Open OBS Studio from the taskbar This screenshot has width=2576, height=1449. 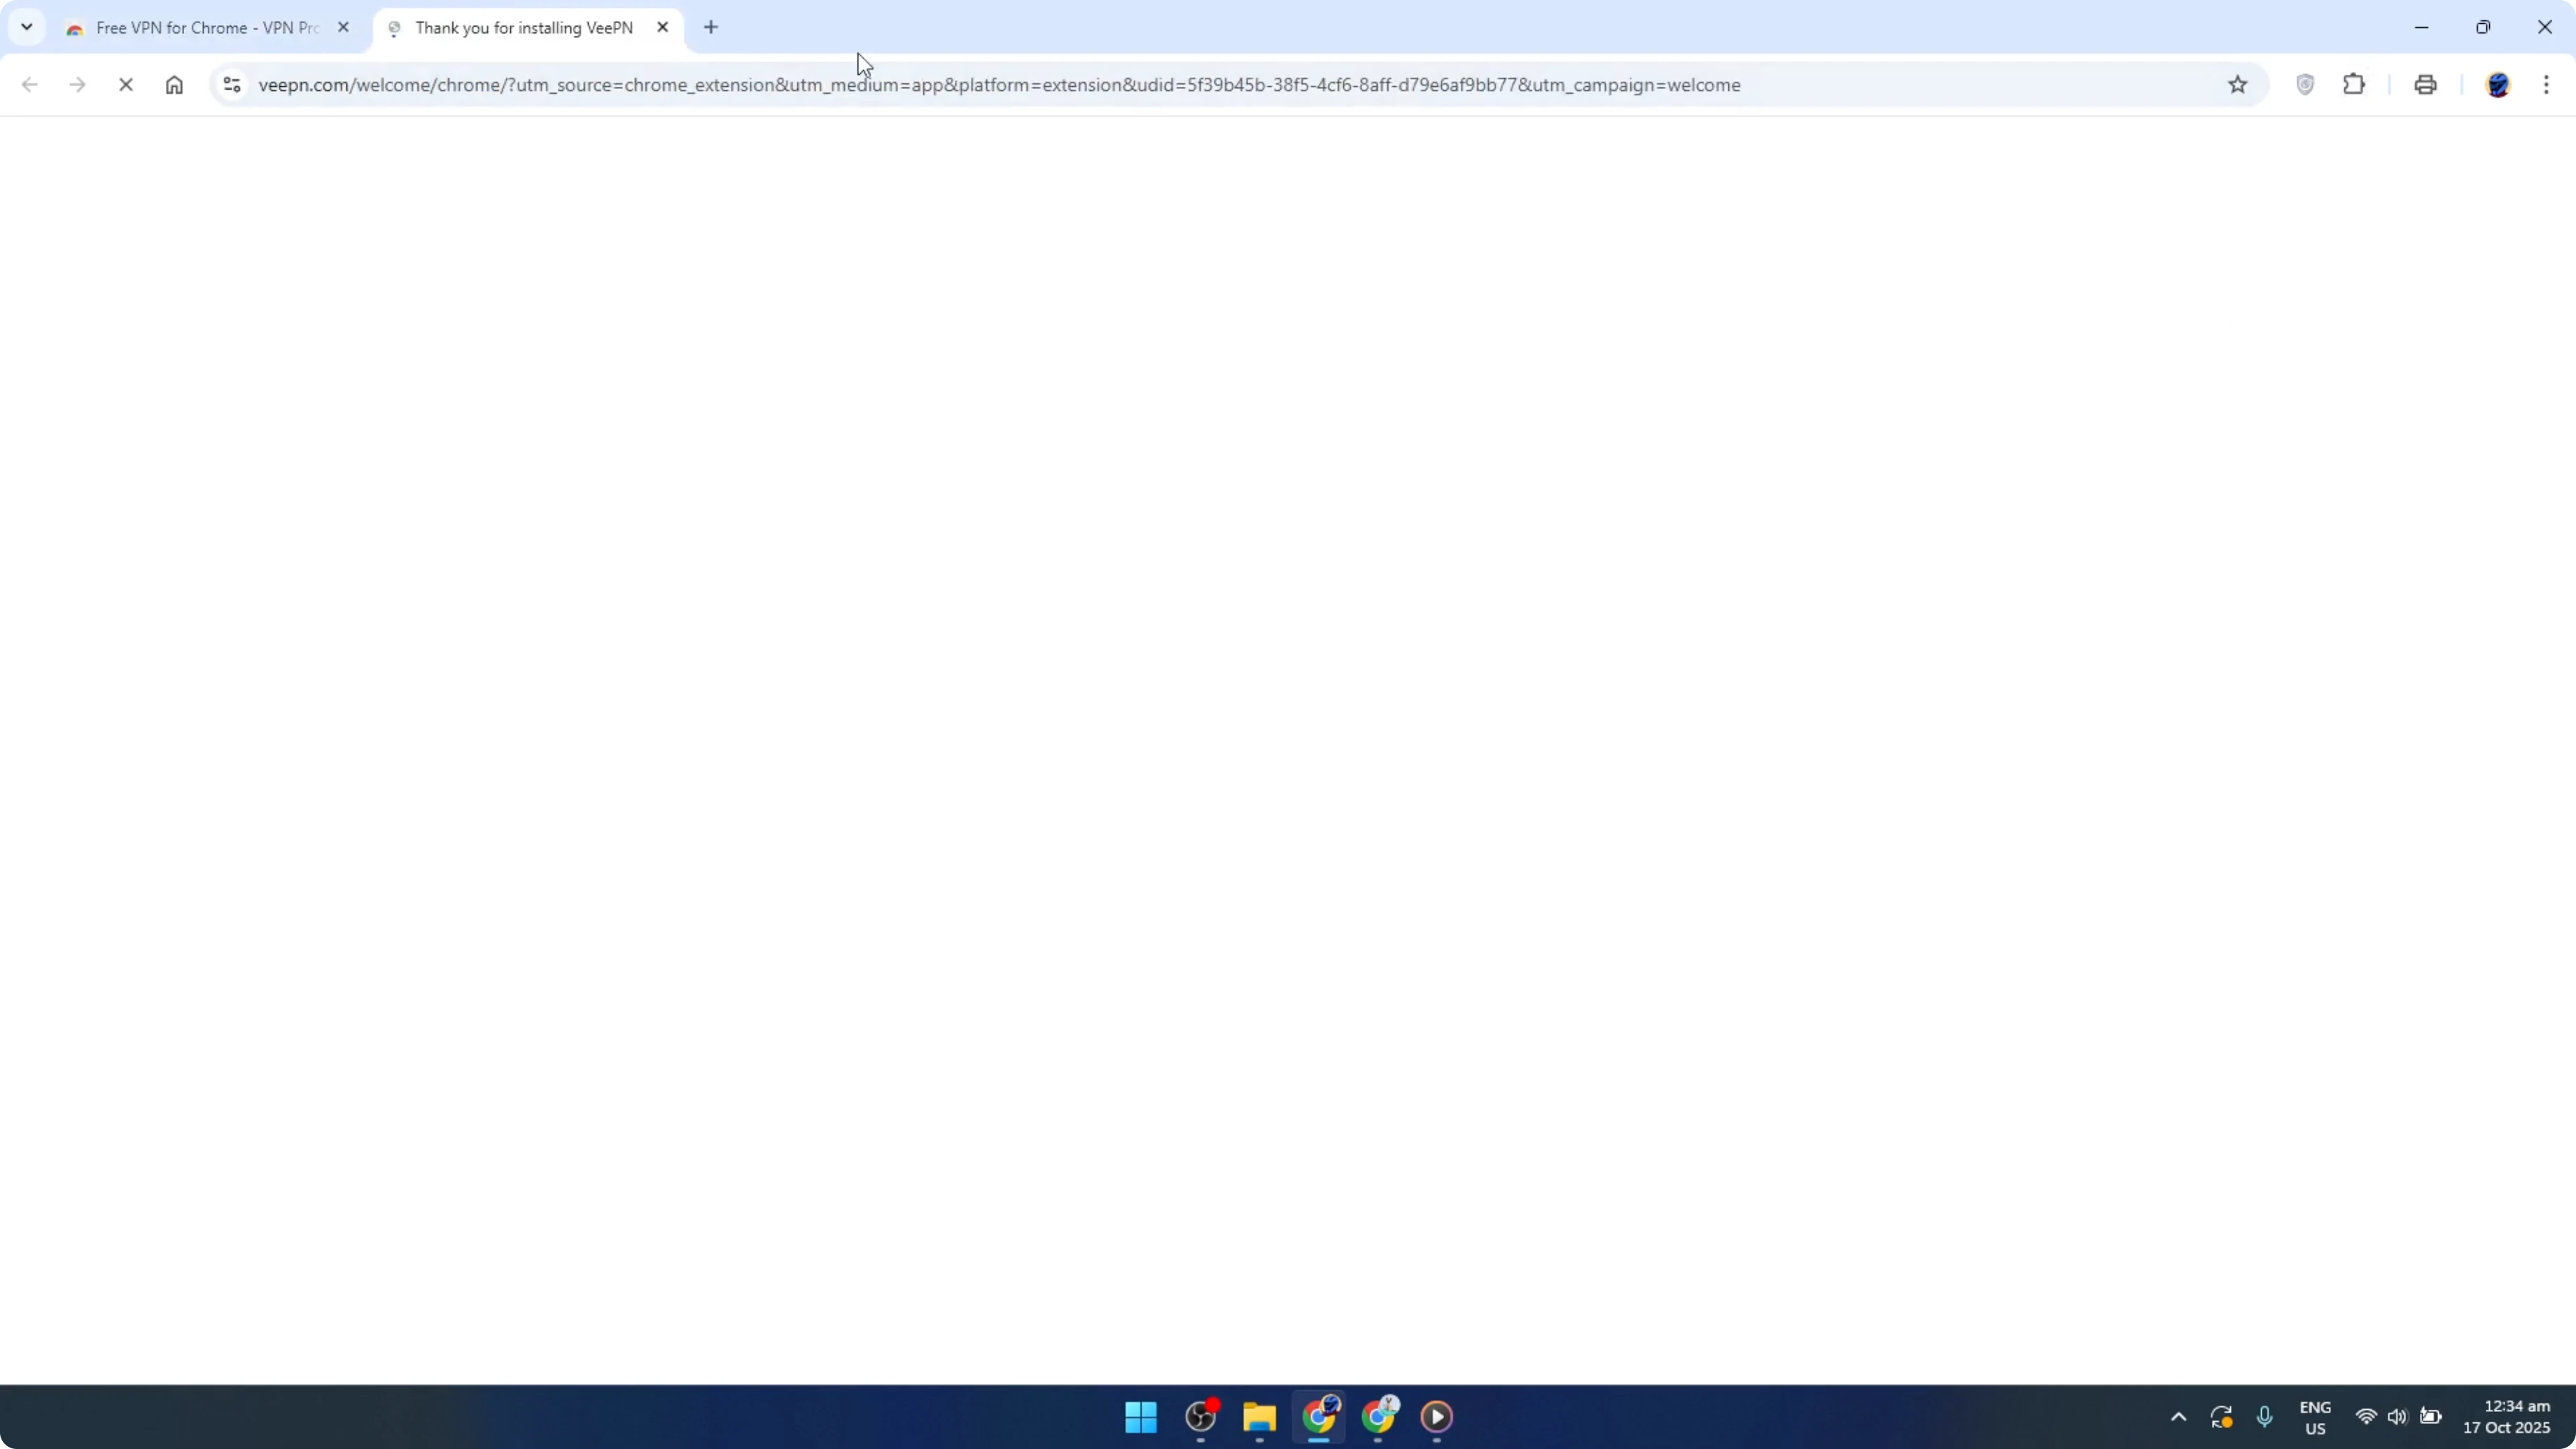tap(1199, 1417)
